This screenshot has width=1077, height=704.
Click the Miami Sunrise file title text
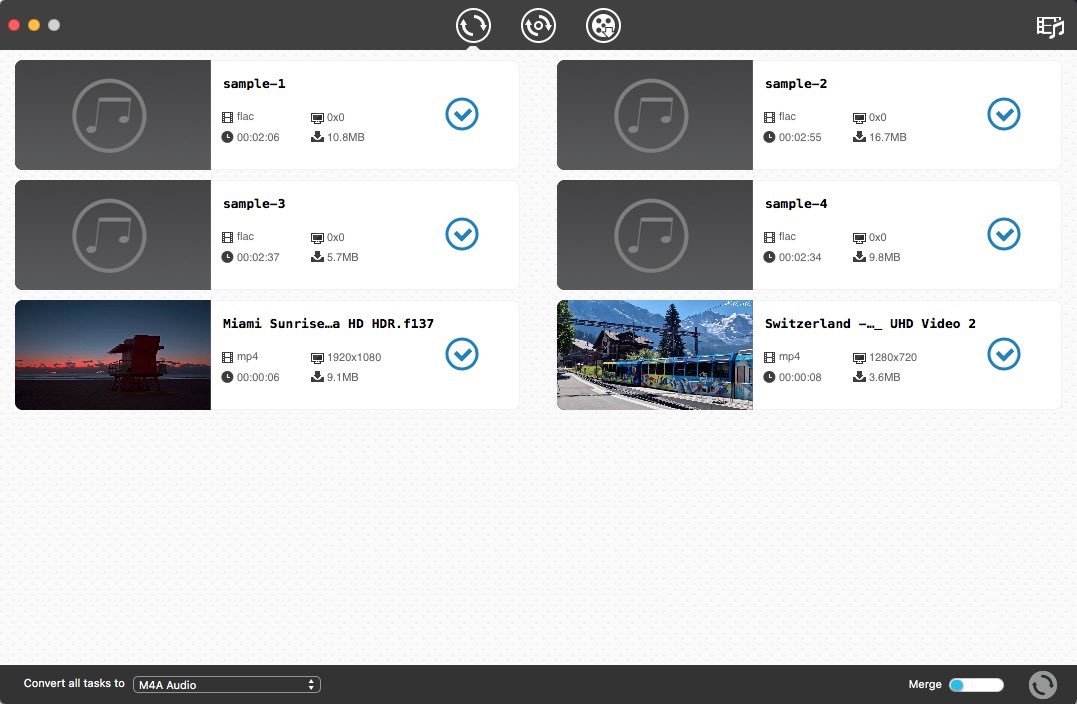pos(328,324)
